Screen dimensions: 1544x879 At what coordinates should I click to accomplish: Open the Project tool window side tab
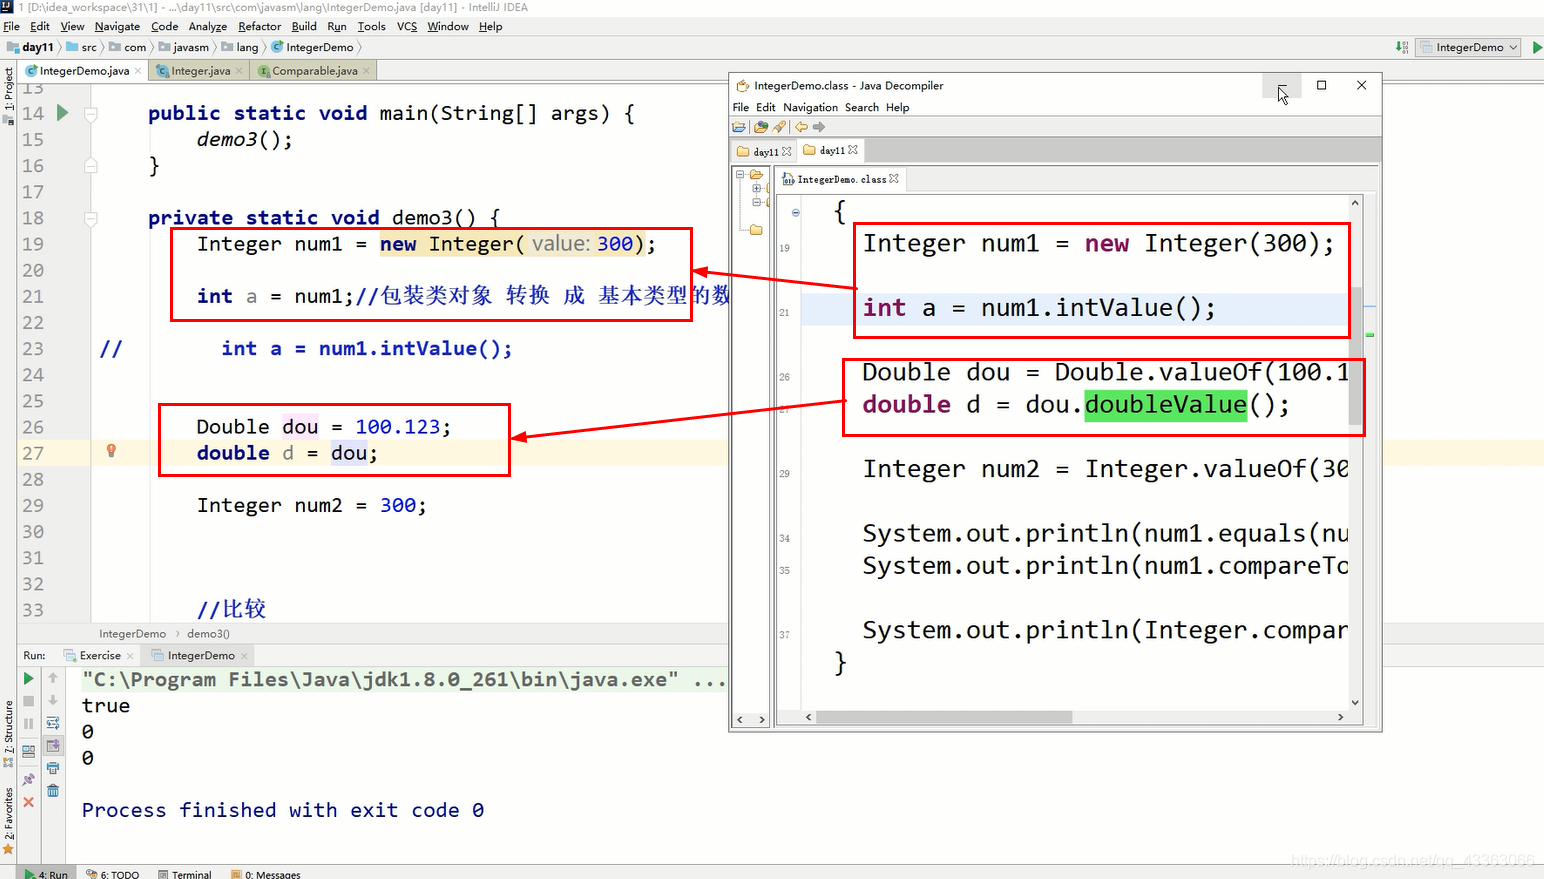(8, 95)
